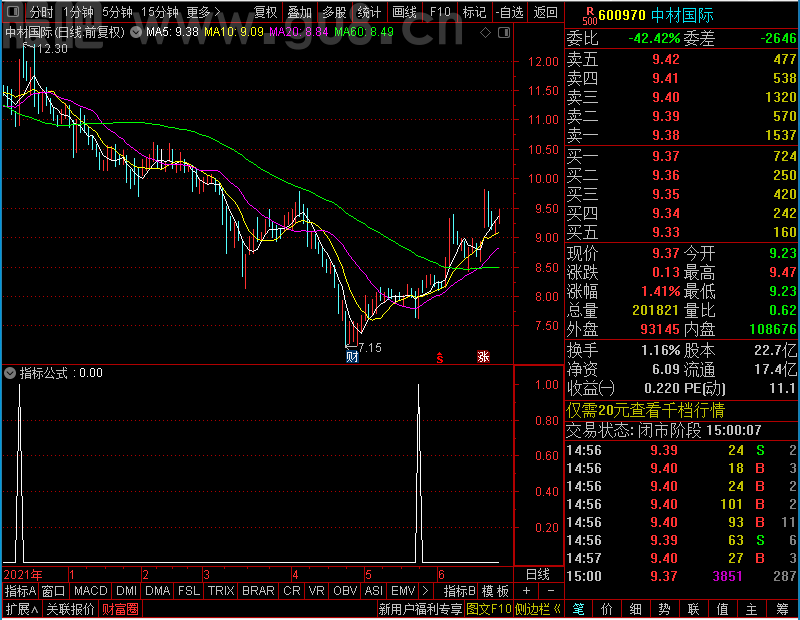Select the 笔 tick detail tab

point(579,609)
